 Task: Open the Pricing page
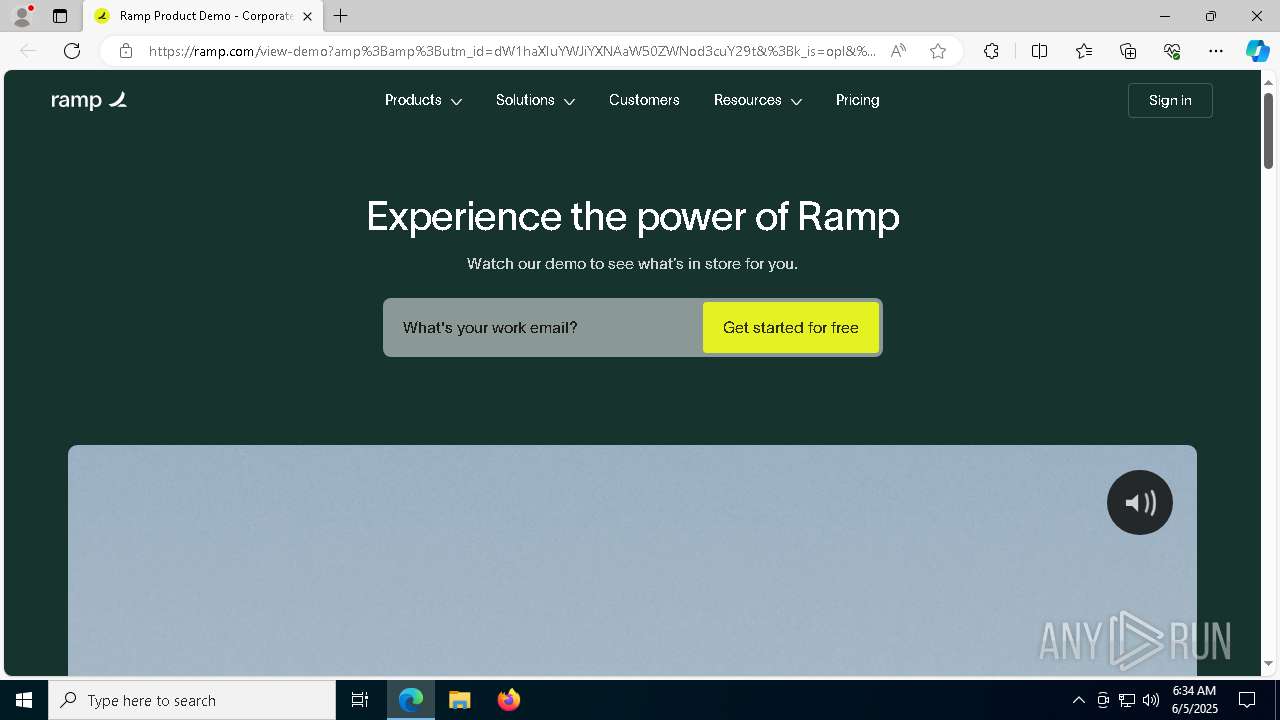point(858,100)
